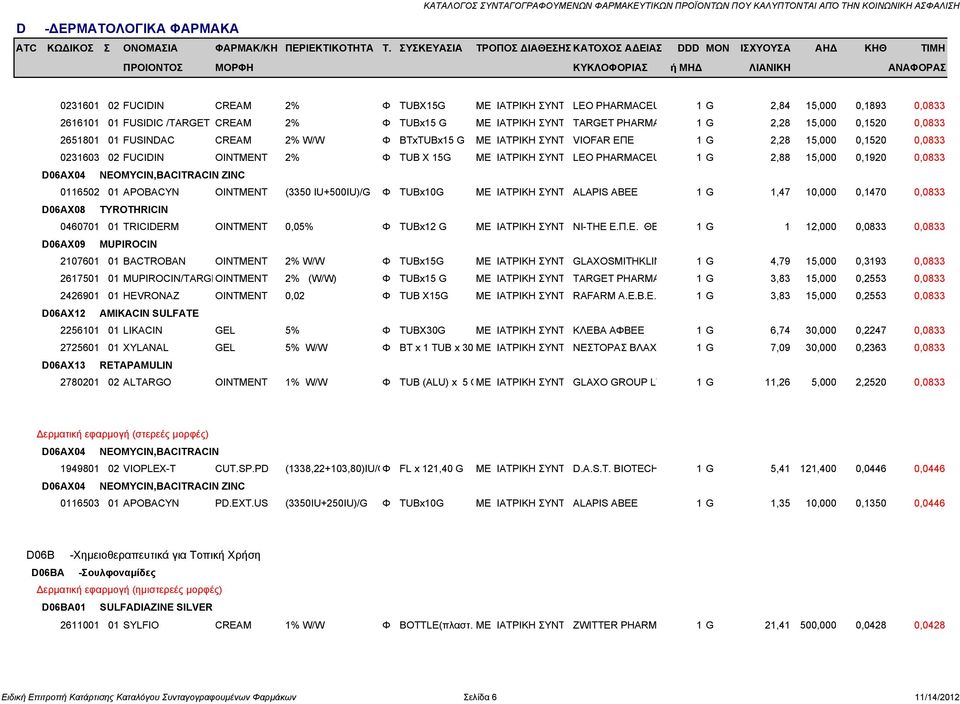Image resolution: width=960 pixels, height=704 pixels.
Task: Click the ΚΩΔΙΚΟΣ column header
Action: coord(70,48)
